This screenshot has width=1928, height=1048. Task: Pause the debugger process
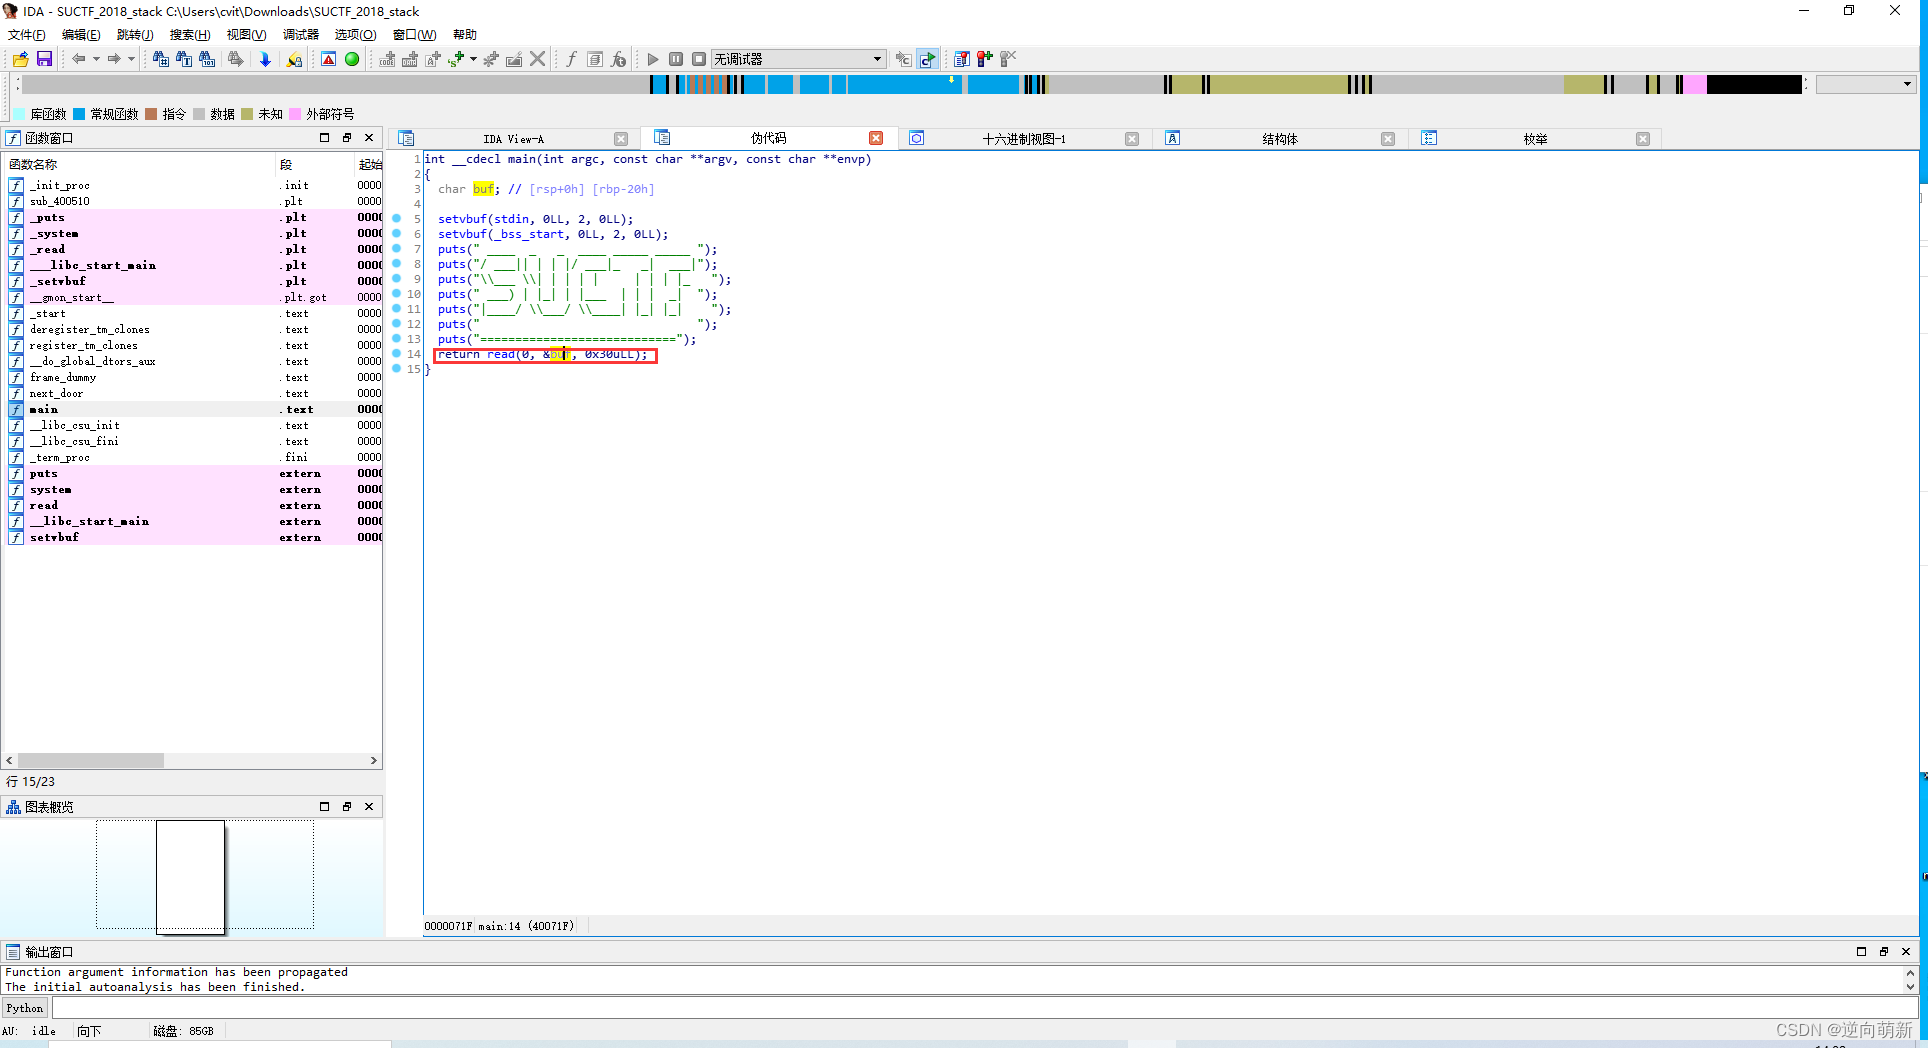676,59
